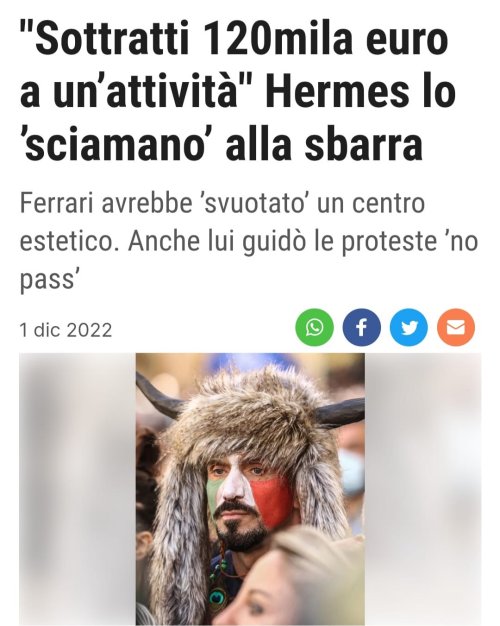Click the left horn on the fur hat
The height and width of the screenshot is (626, 500).
pyautogui.click(x=159, y=397)
